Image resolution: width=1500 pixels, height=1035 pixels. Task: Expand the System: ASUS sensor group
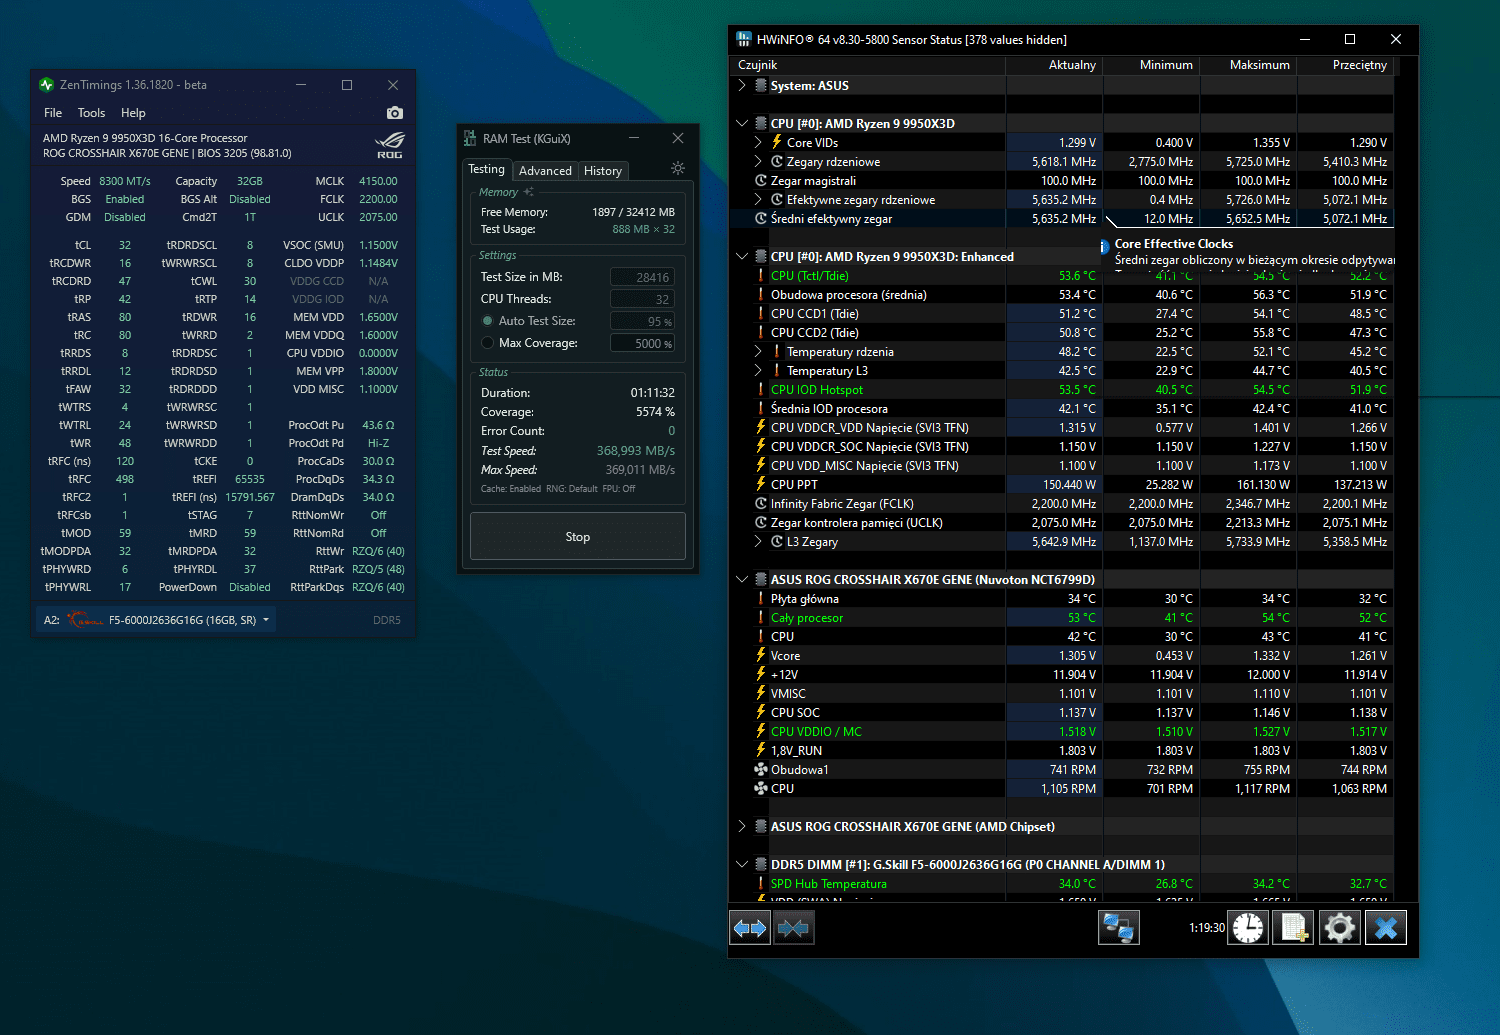click(742, 86)
